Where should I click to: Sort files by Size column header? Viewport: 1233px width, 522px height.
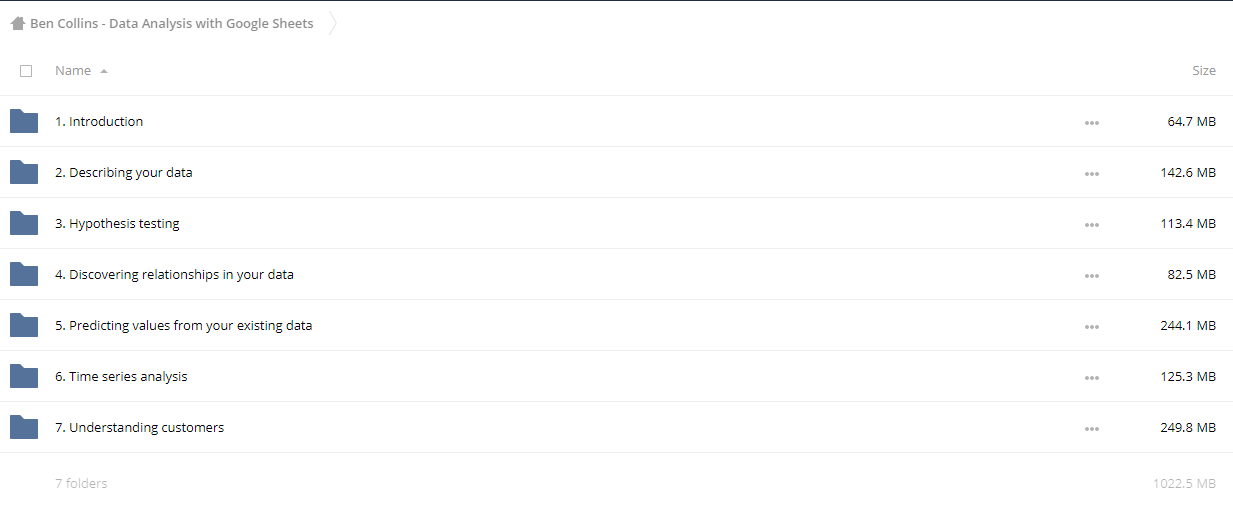pyautogui.click(x=1204, y=71)
